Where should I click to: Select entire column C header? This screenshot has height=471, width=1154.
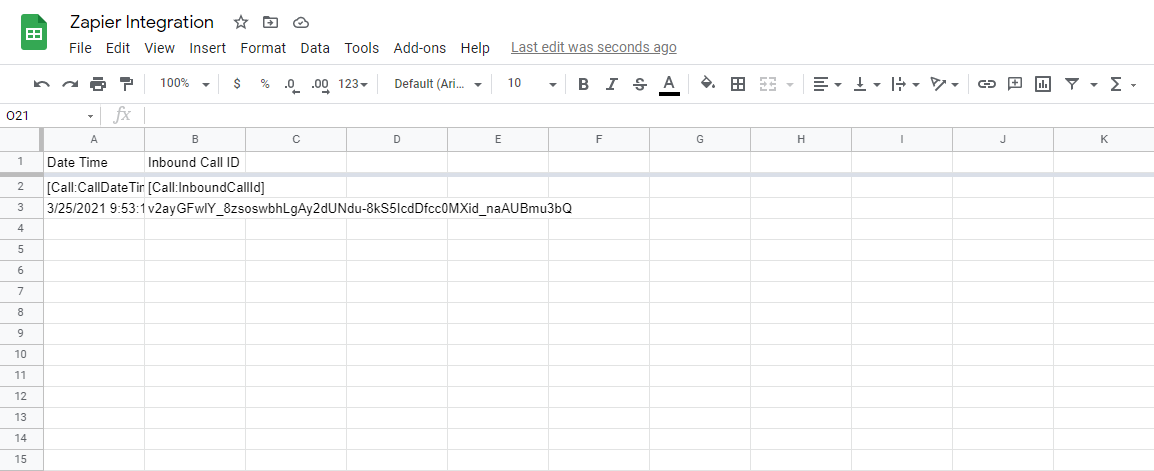coord(296,139)
